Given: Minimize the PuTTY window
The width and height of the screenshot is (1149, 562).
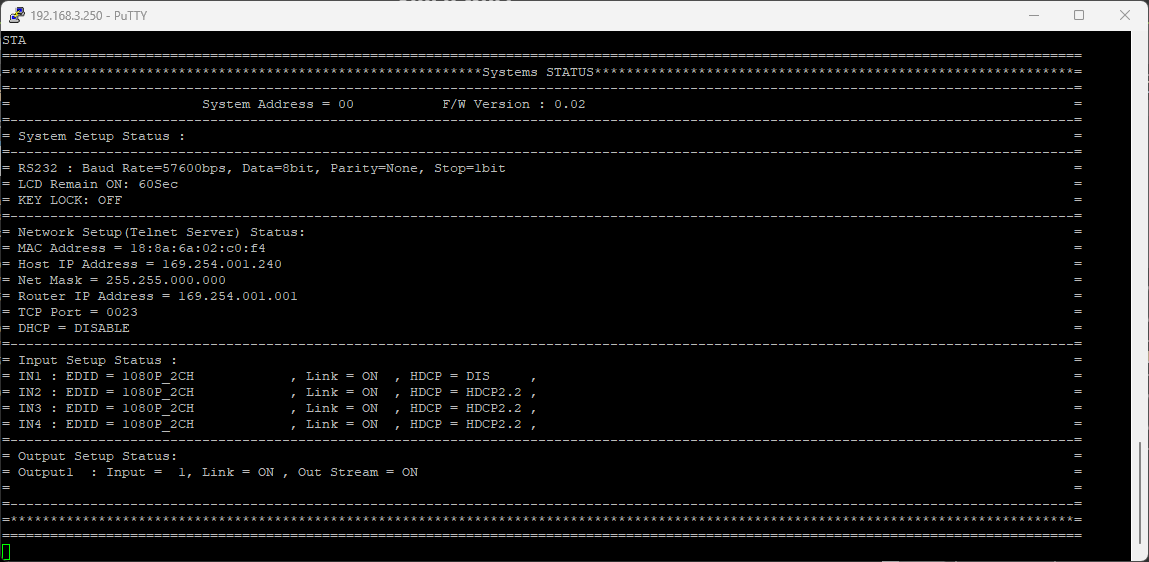Looking at the screenshot, I should 1033,15.
